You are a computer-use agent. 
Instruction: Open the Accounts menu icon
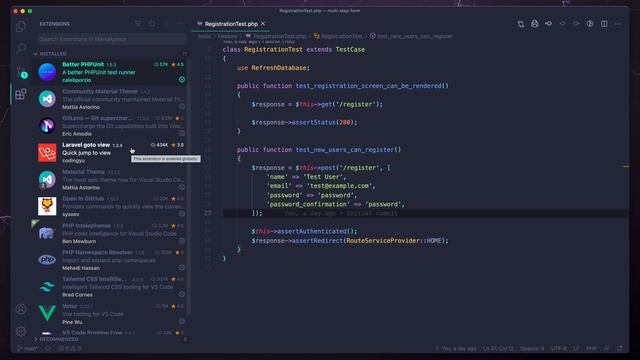(21, 309)
